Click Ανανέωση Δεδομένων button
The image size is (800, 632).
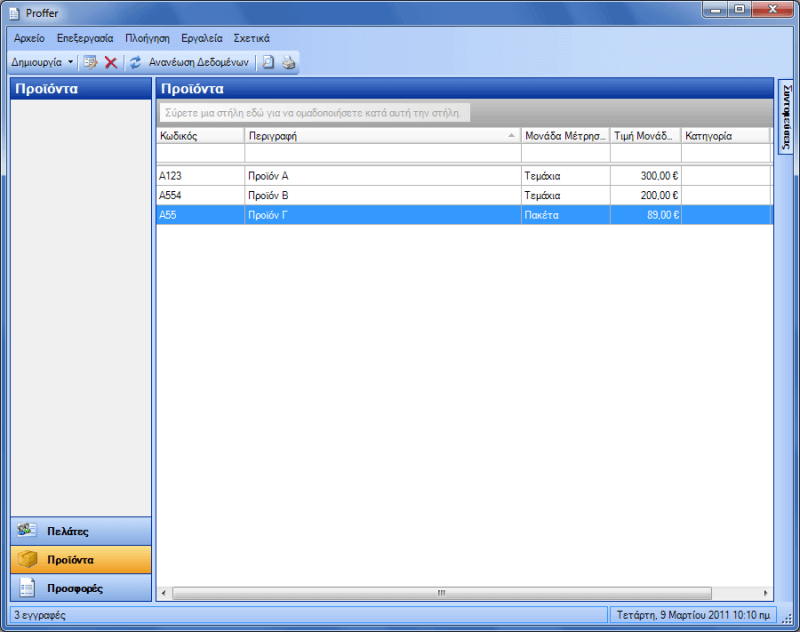[x=198, y=62]
